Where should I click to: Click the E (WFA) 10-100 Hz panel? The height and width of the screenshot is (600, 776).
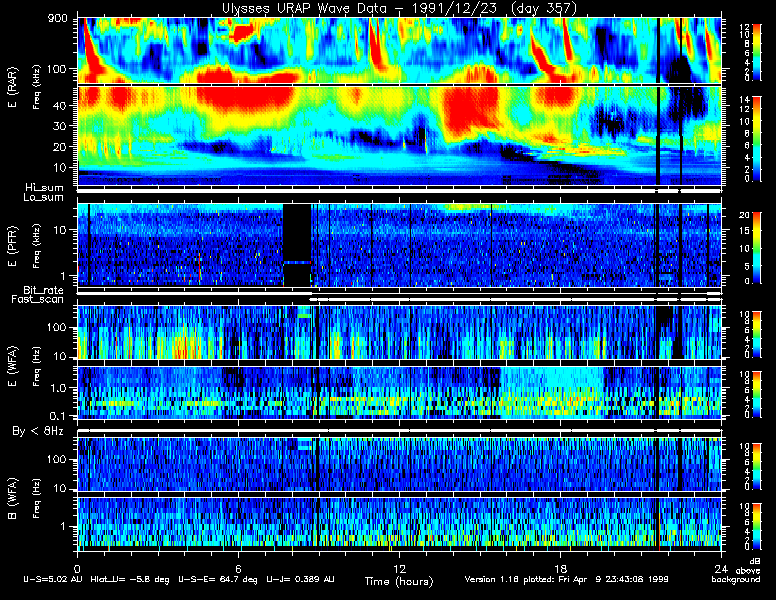399,332
